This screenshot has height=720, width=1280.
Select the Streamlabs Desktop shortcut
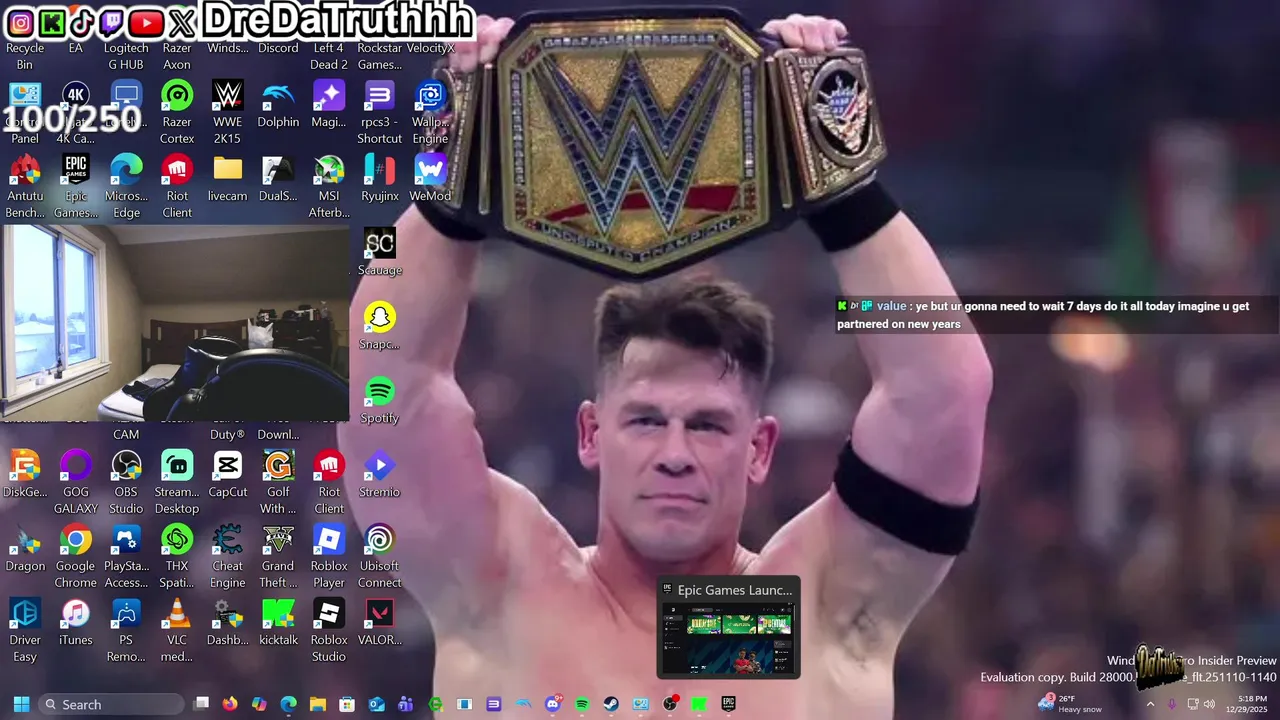177,482
